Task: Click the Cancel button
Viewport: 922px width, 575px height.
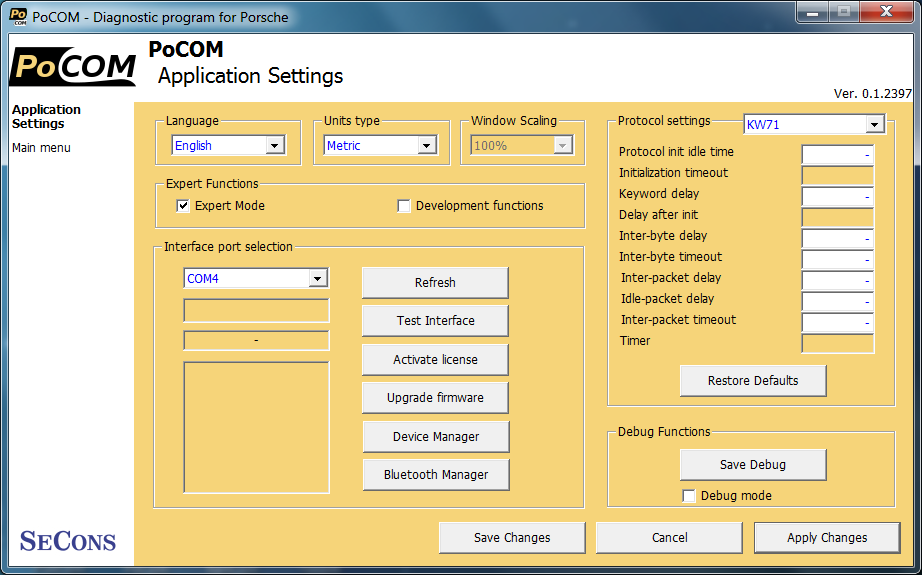Action: point(669,537)
